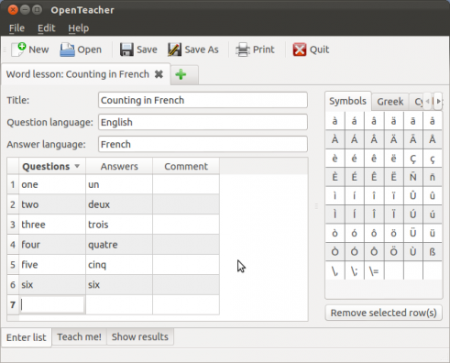450x363 pixels.
Task: Insert the ö lowercase symbol
Action: [x=393, y=233]
